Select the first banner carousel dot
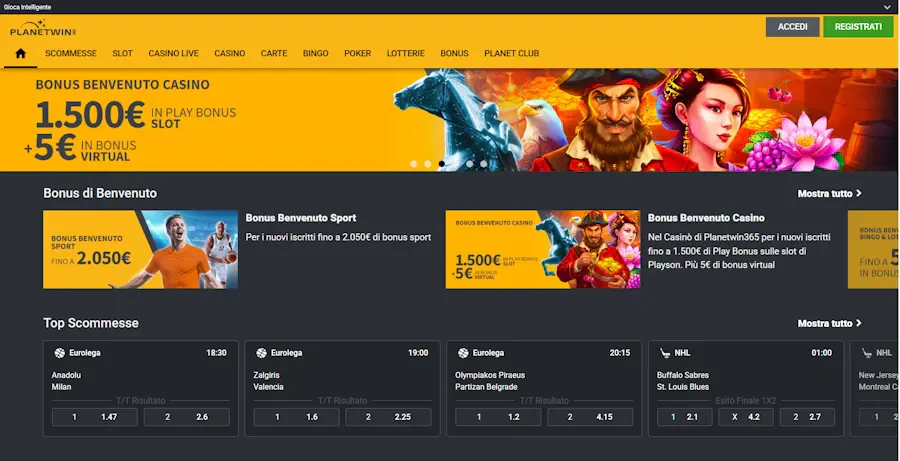The height and width of the screenshot is (461, 900). [413, 163]
